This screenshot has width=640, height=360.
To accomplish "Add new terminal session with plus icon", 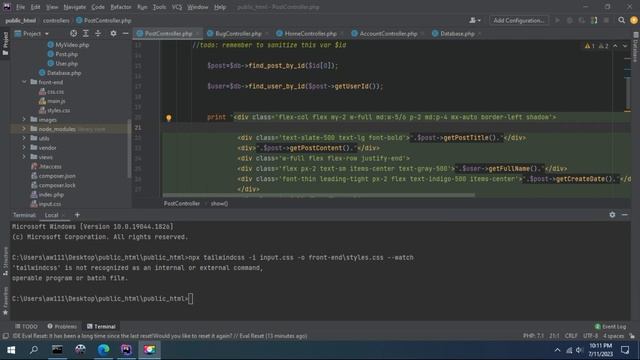I will coord(77,215).
